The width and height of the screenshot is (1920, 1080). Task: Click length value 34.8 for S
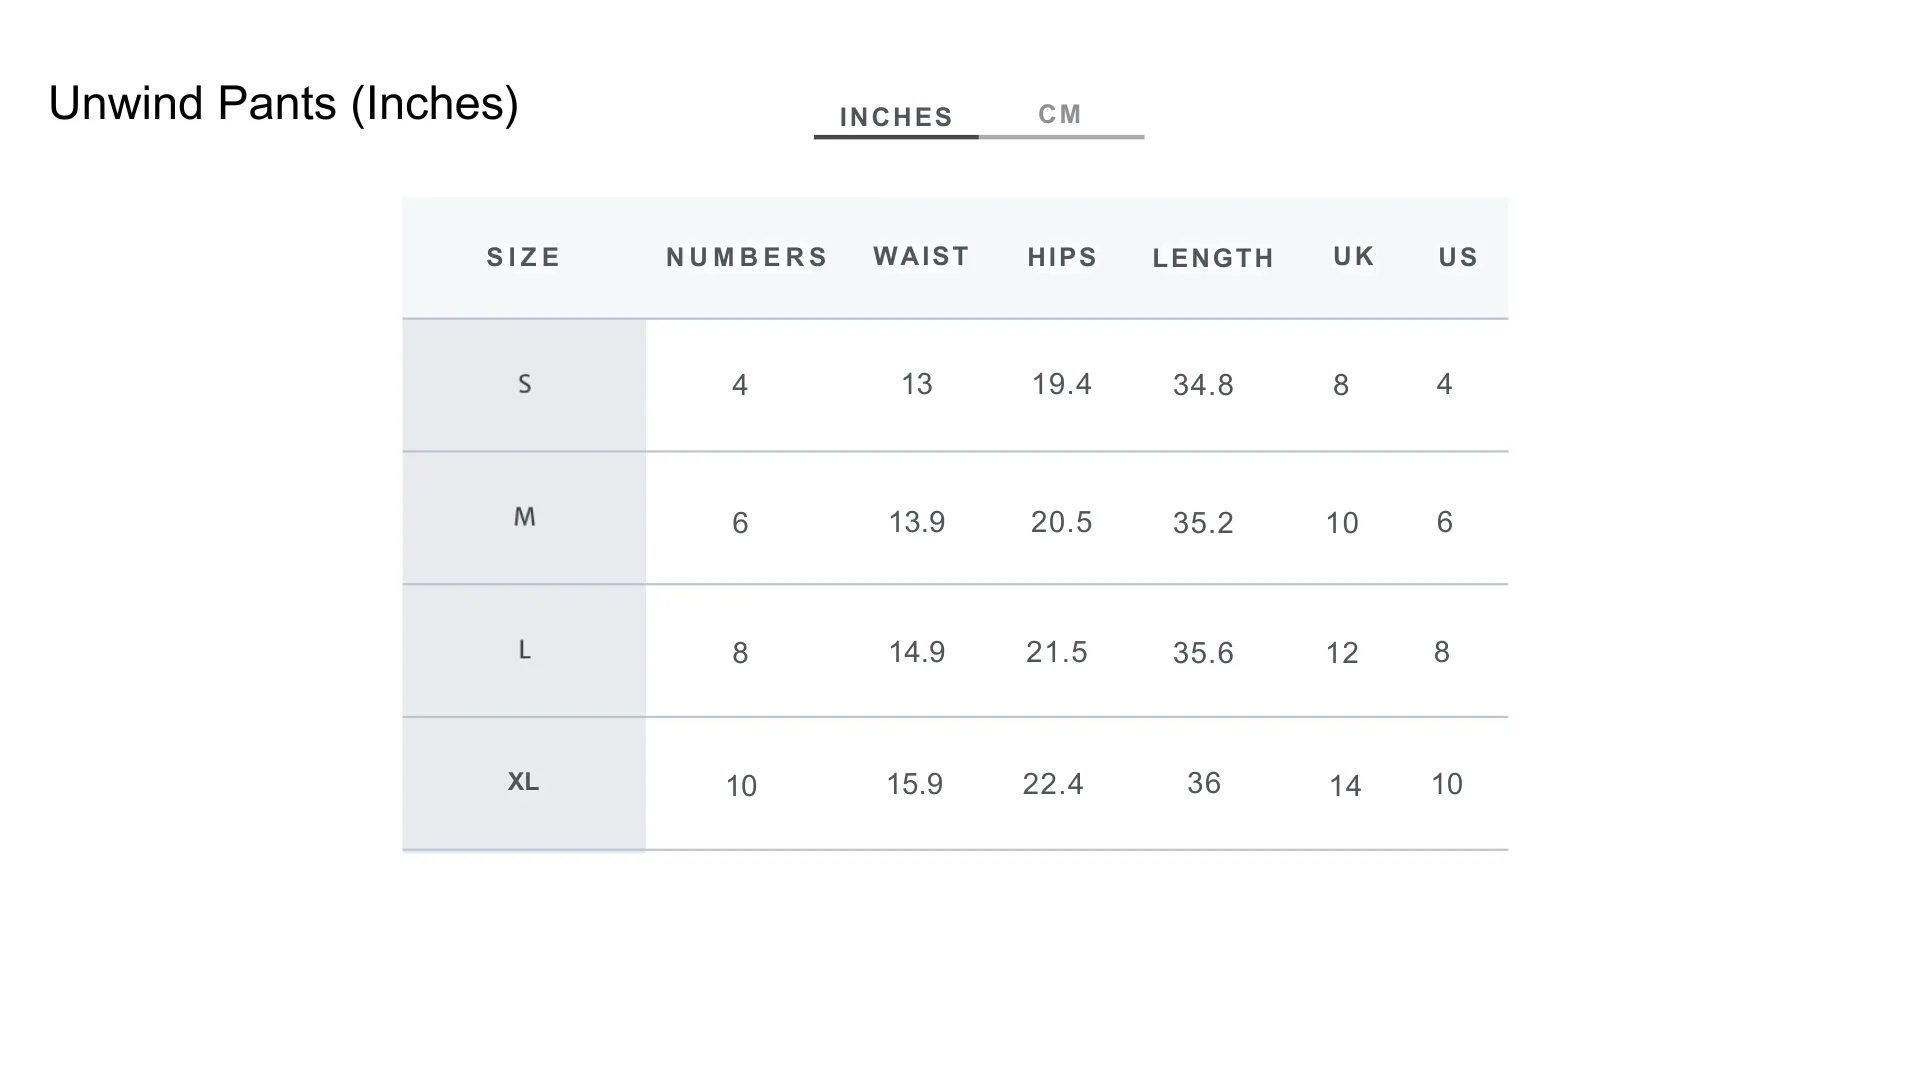1203,385
